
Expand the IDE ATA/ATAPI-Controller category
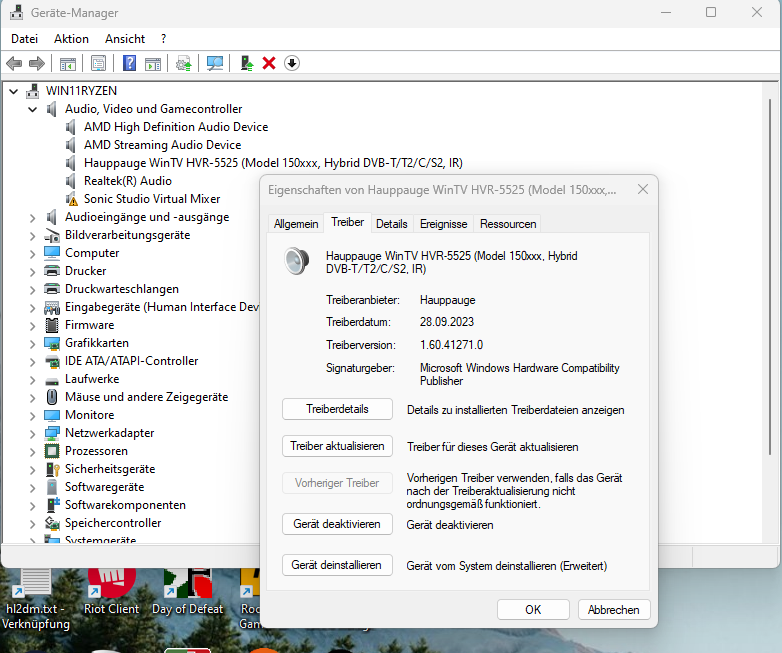(x=33, y=361)
